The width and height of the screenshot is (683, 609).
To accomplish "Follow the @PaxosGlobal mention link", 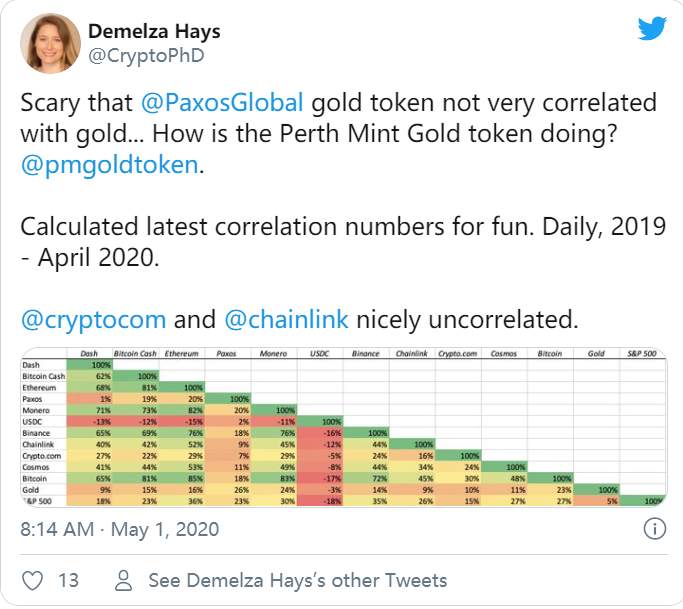I will pos(222,103).
